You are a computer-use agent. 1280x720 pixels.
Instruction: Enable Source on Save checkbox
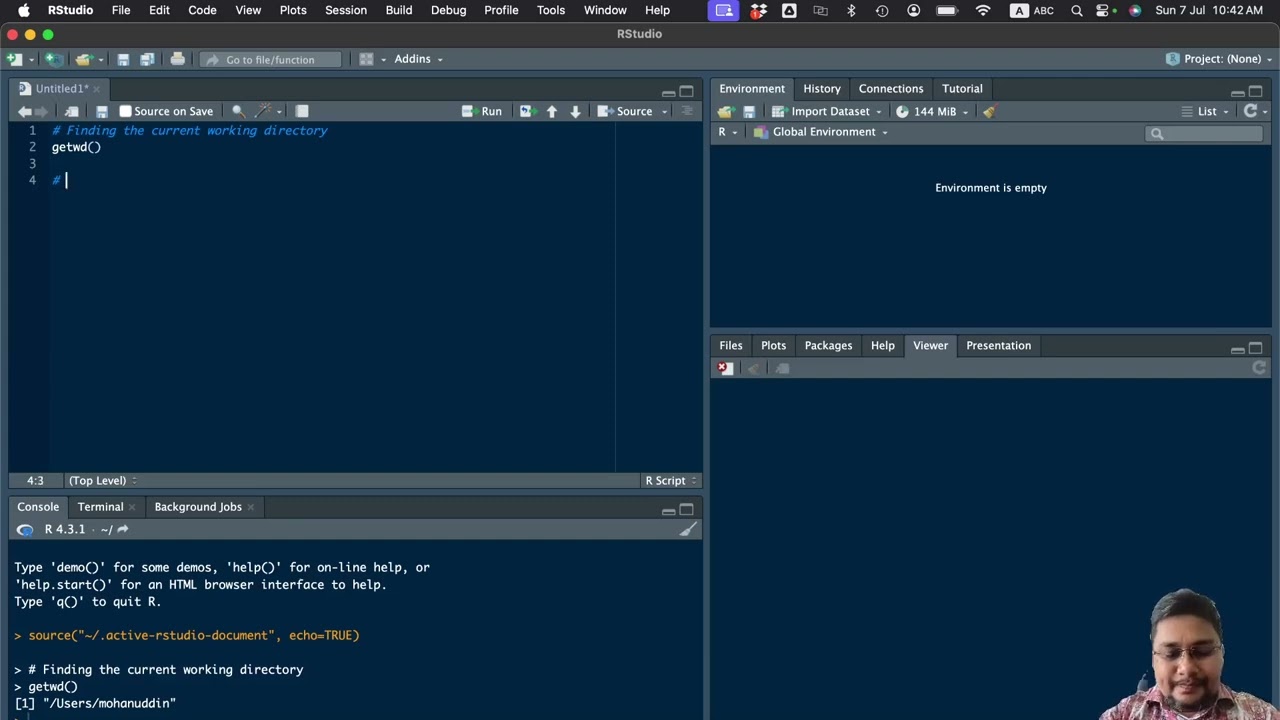125,111
